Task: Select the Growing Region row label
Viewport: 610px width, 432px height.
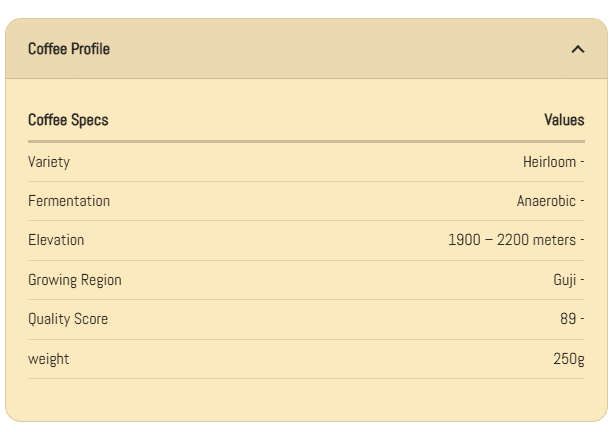Action: tap(75, 280)
